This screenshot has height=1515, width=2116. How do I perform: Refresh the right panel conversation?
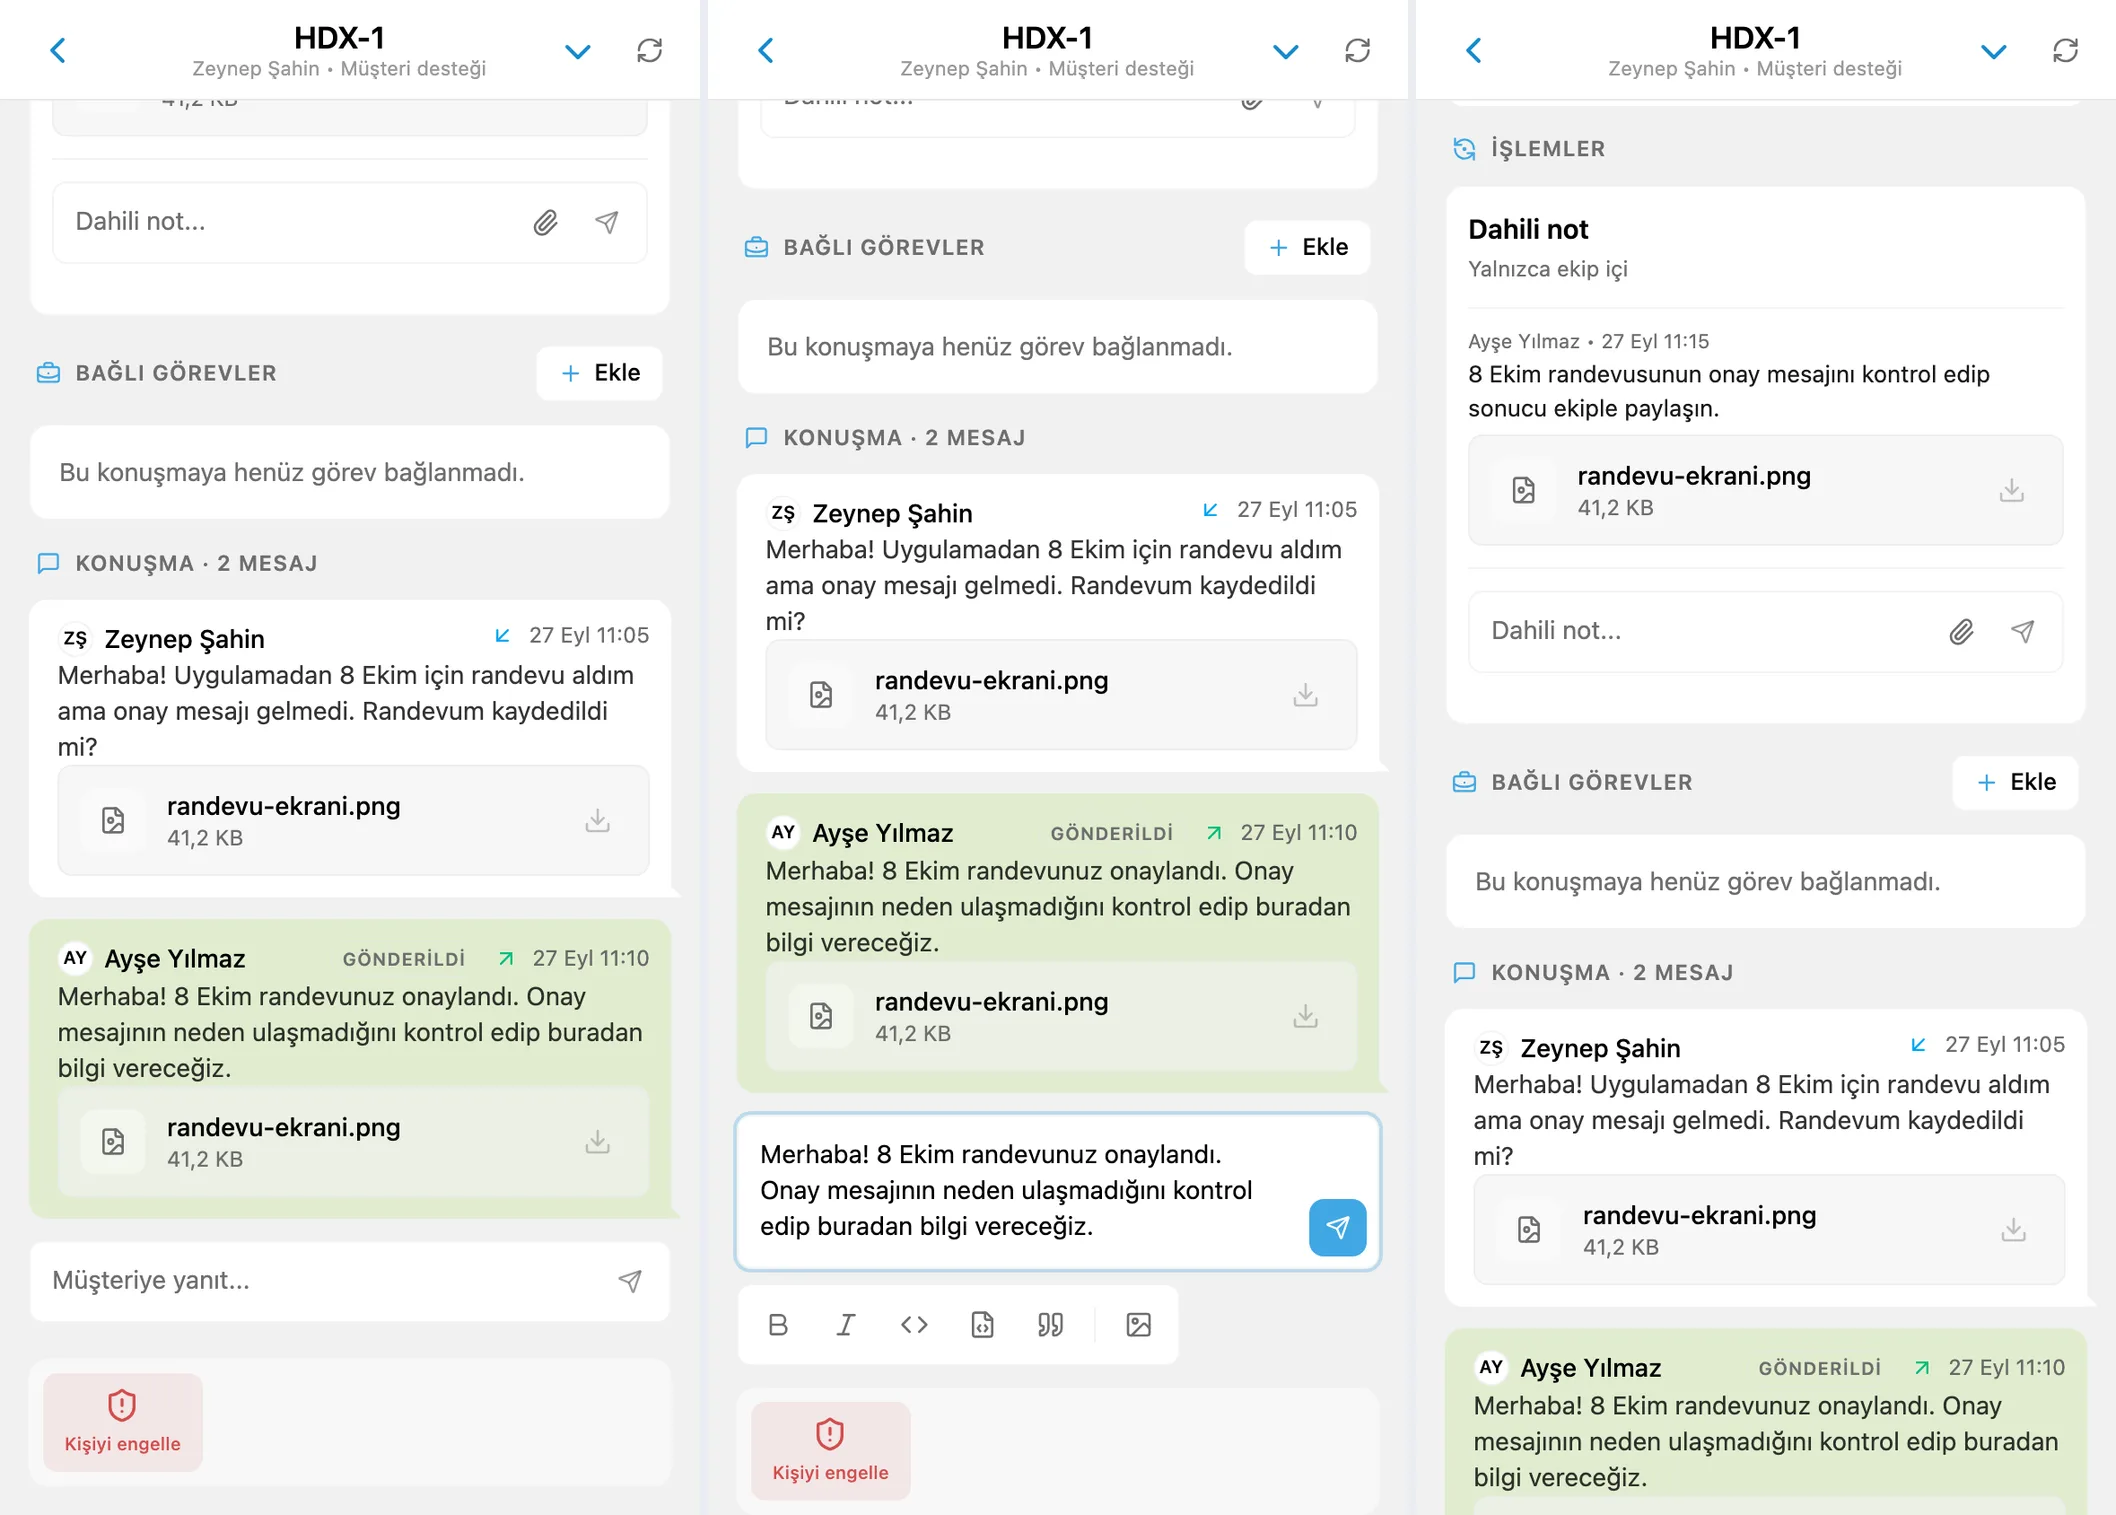(2065, 51)
